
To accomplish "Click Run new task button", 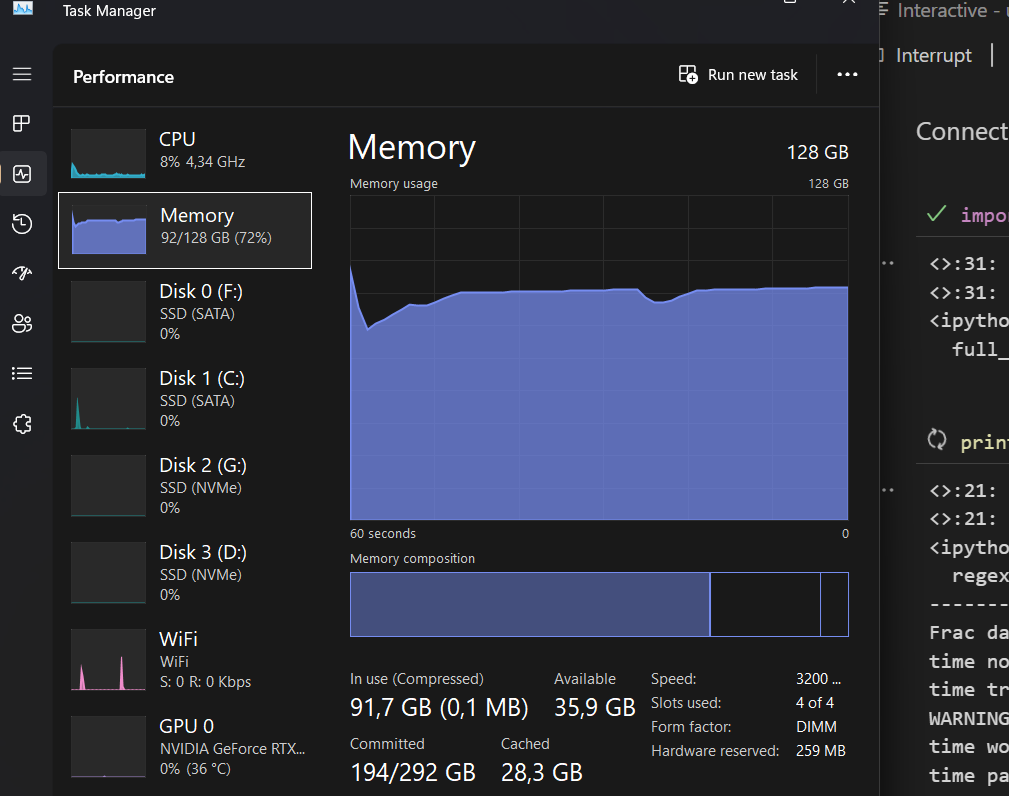I will [738, 75].
